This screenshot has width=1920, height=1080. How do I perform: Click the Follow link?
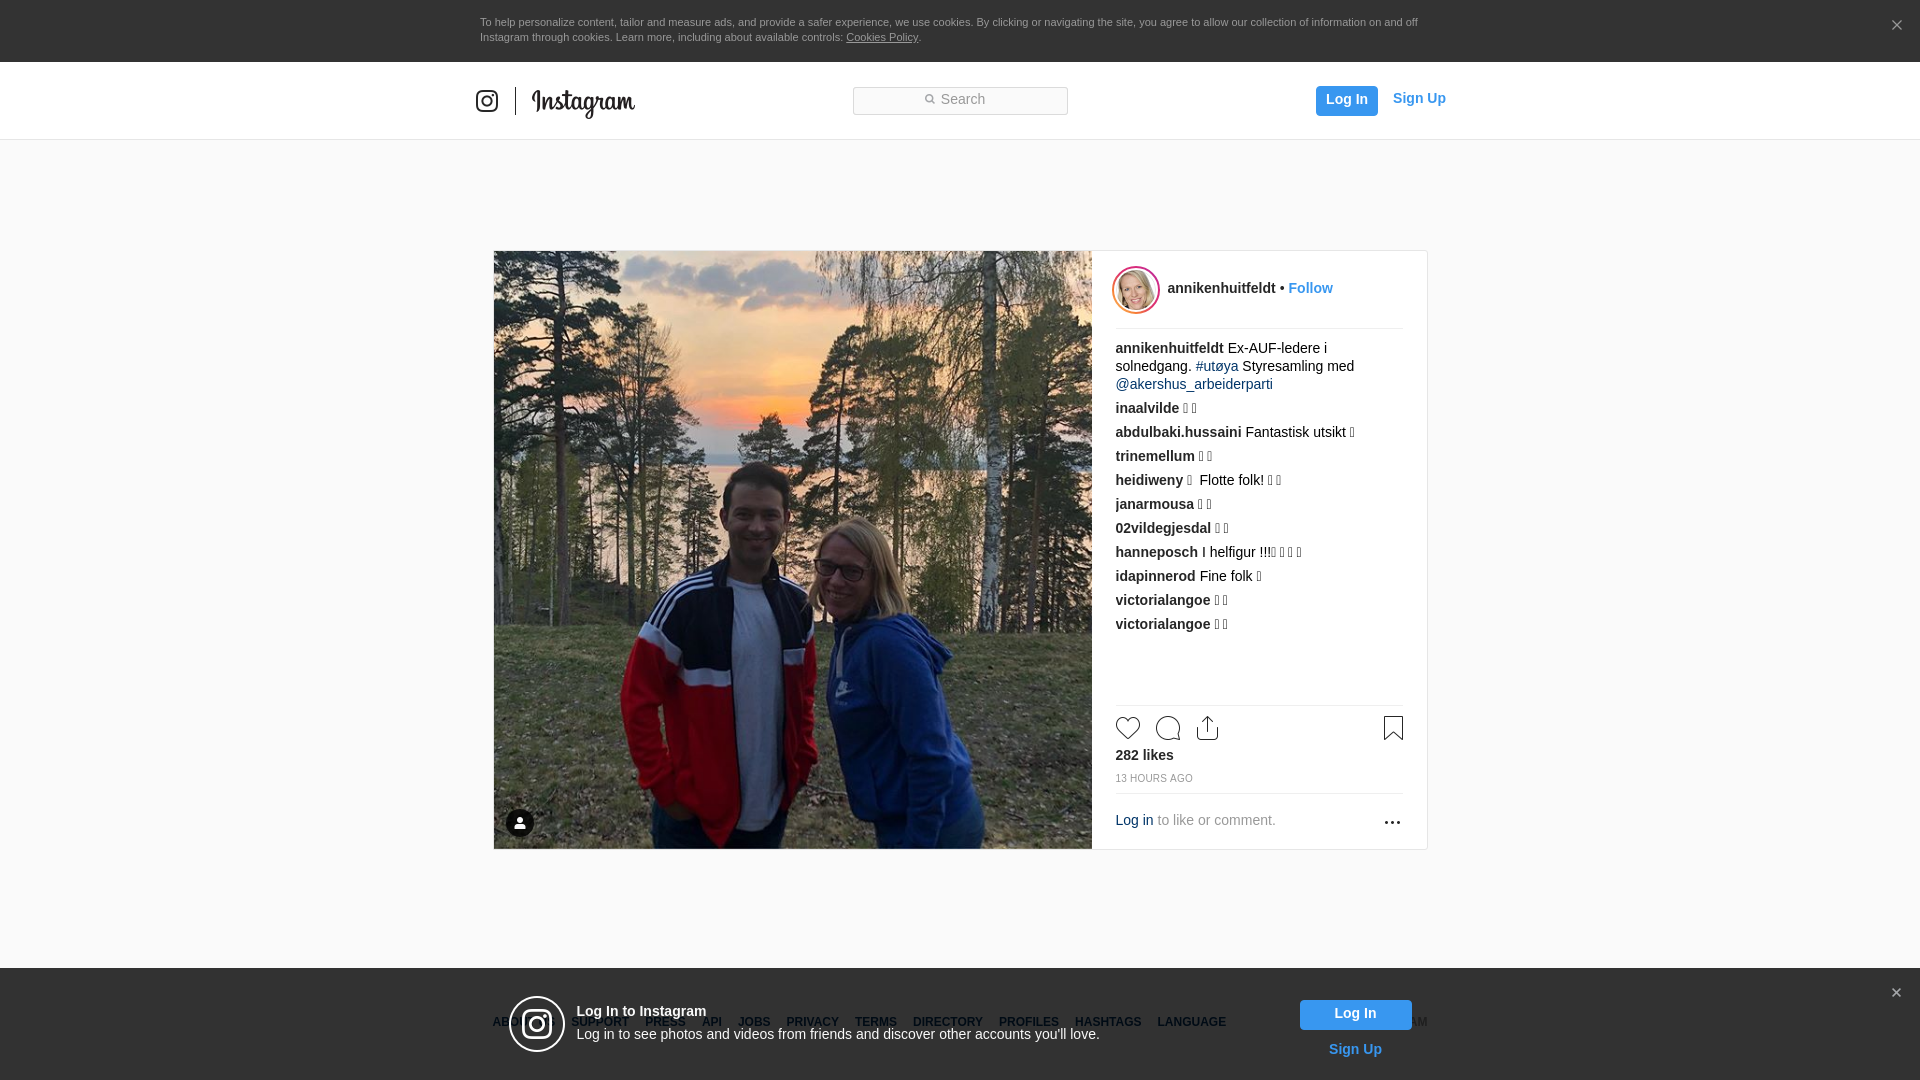tap(1310, 288)
